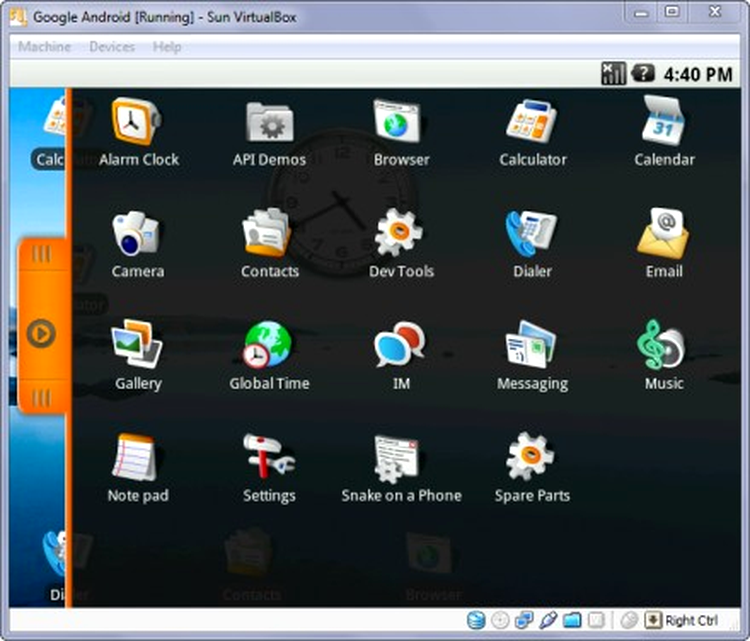The image size is (750, 641).
Task: Open the Note pad app
Action: (x=138, y=468)
